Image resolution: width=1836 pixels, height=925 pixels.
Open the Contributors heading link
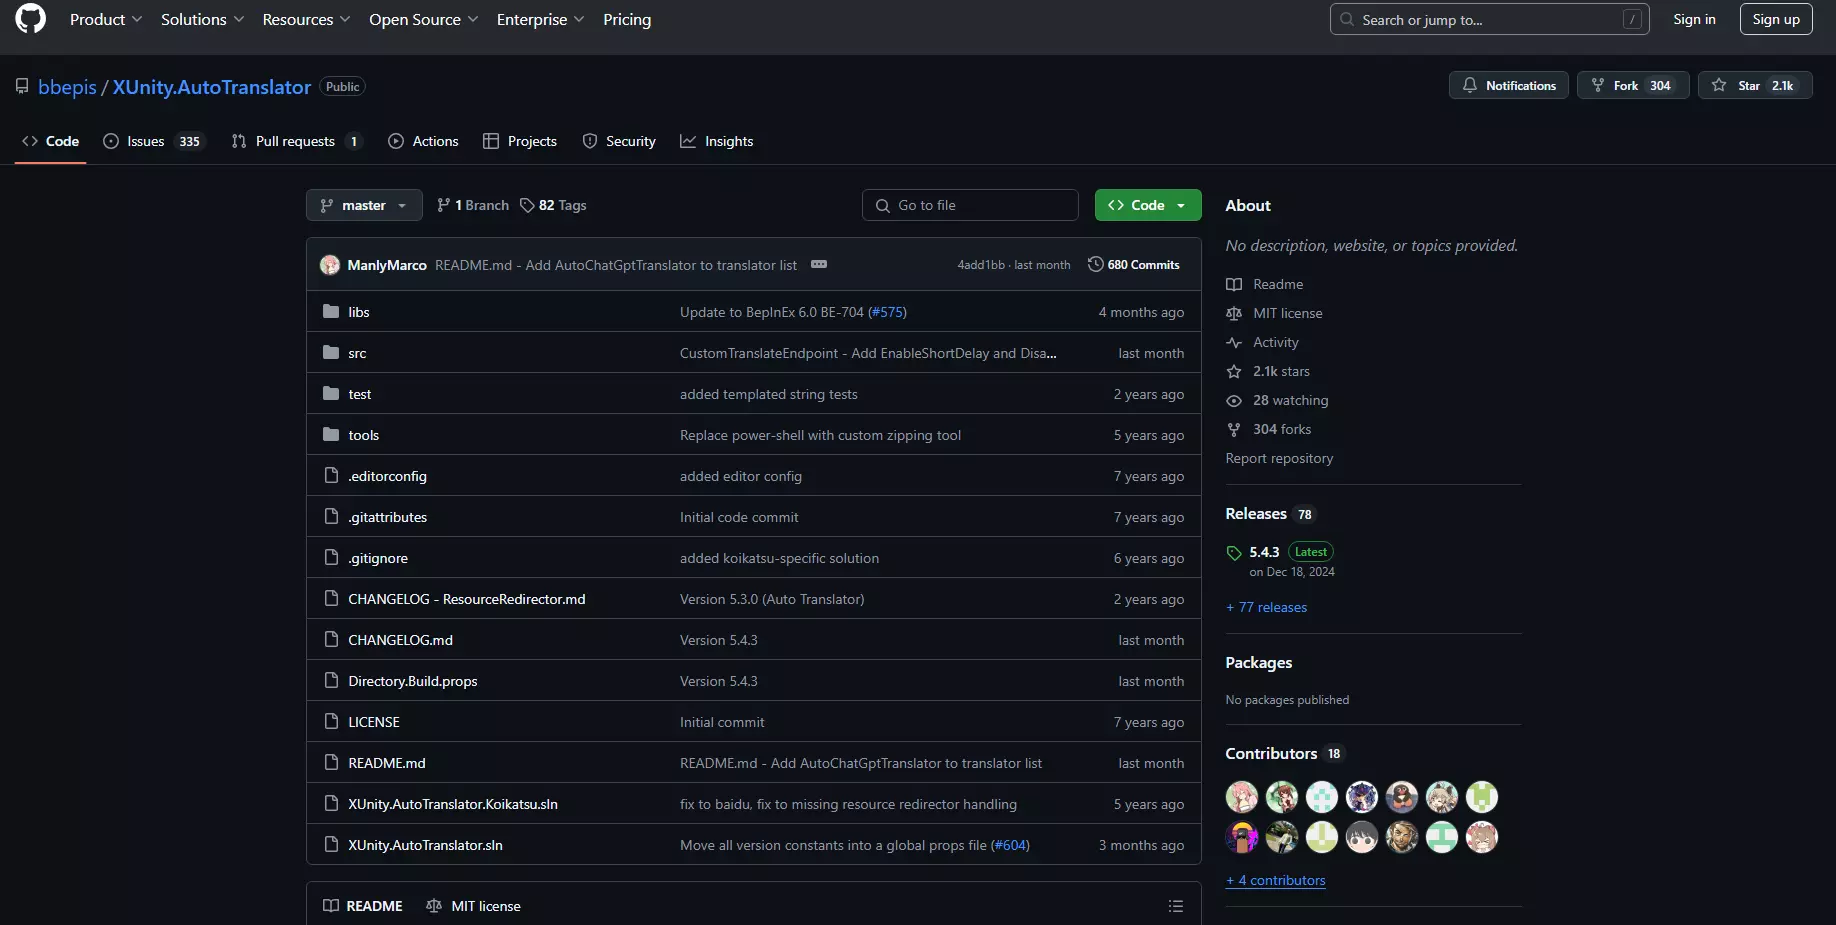1271,753
